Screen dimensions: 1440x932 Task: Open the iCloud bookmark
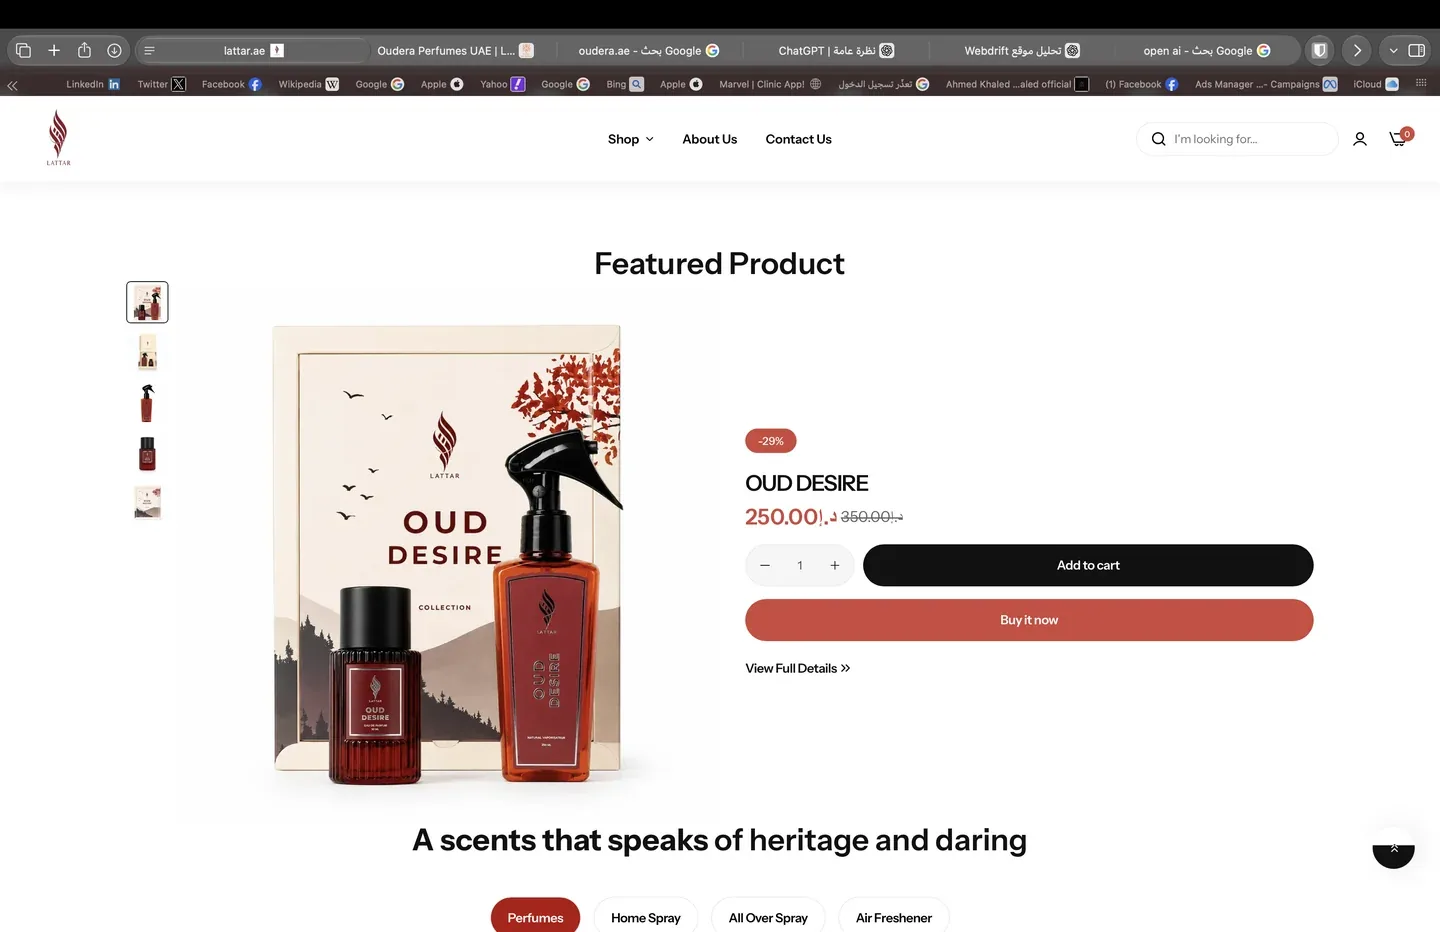[x=1376, y=84]
